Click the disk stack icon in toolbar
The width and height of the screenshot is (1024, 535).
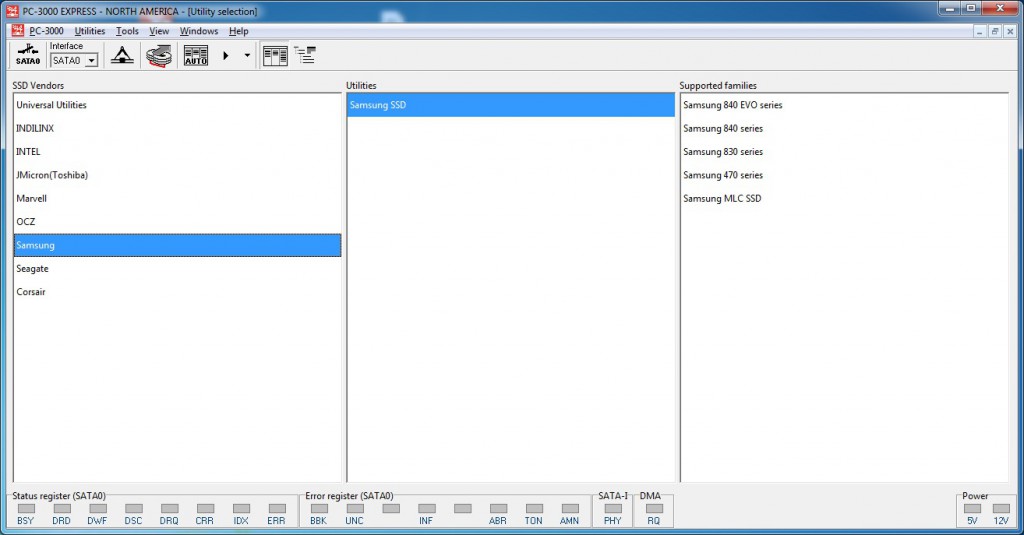[x=159, y=56]
